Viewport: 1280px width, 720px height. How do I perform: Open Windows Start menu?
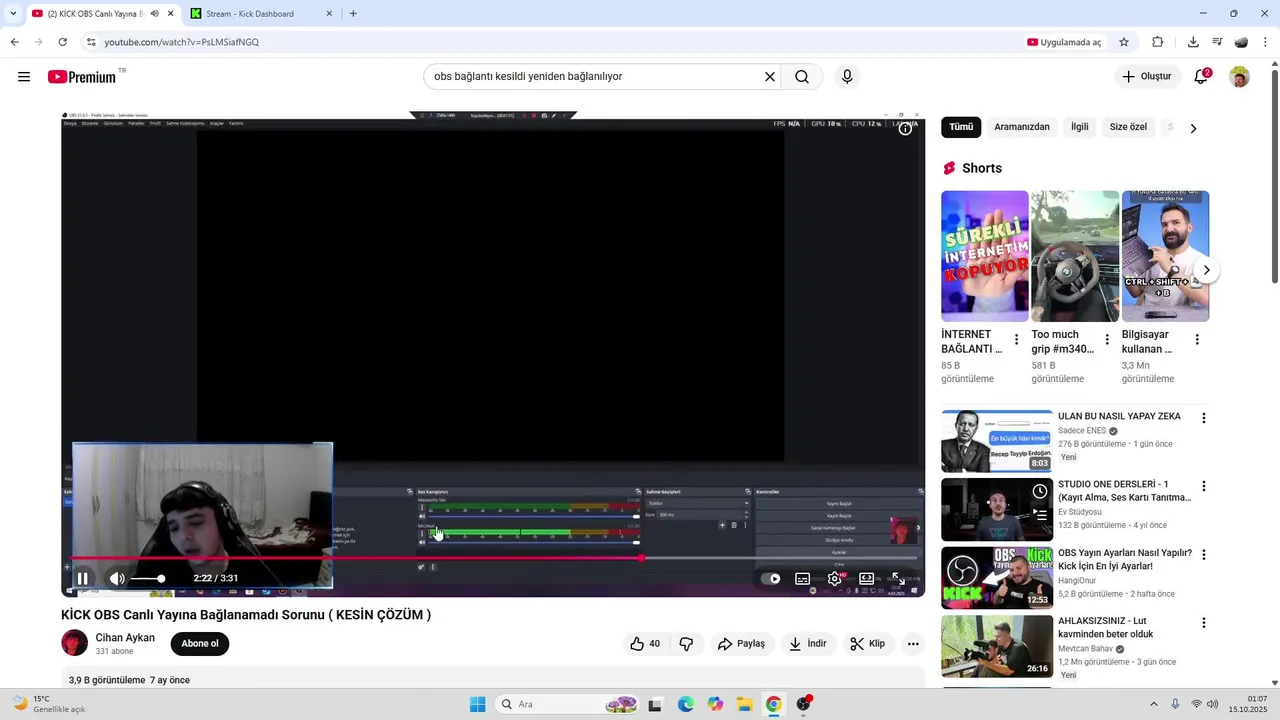(478, 704)
